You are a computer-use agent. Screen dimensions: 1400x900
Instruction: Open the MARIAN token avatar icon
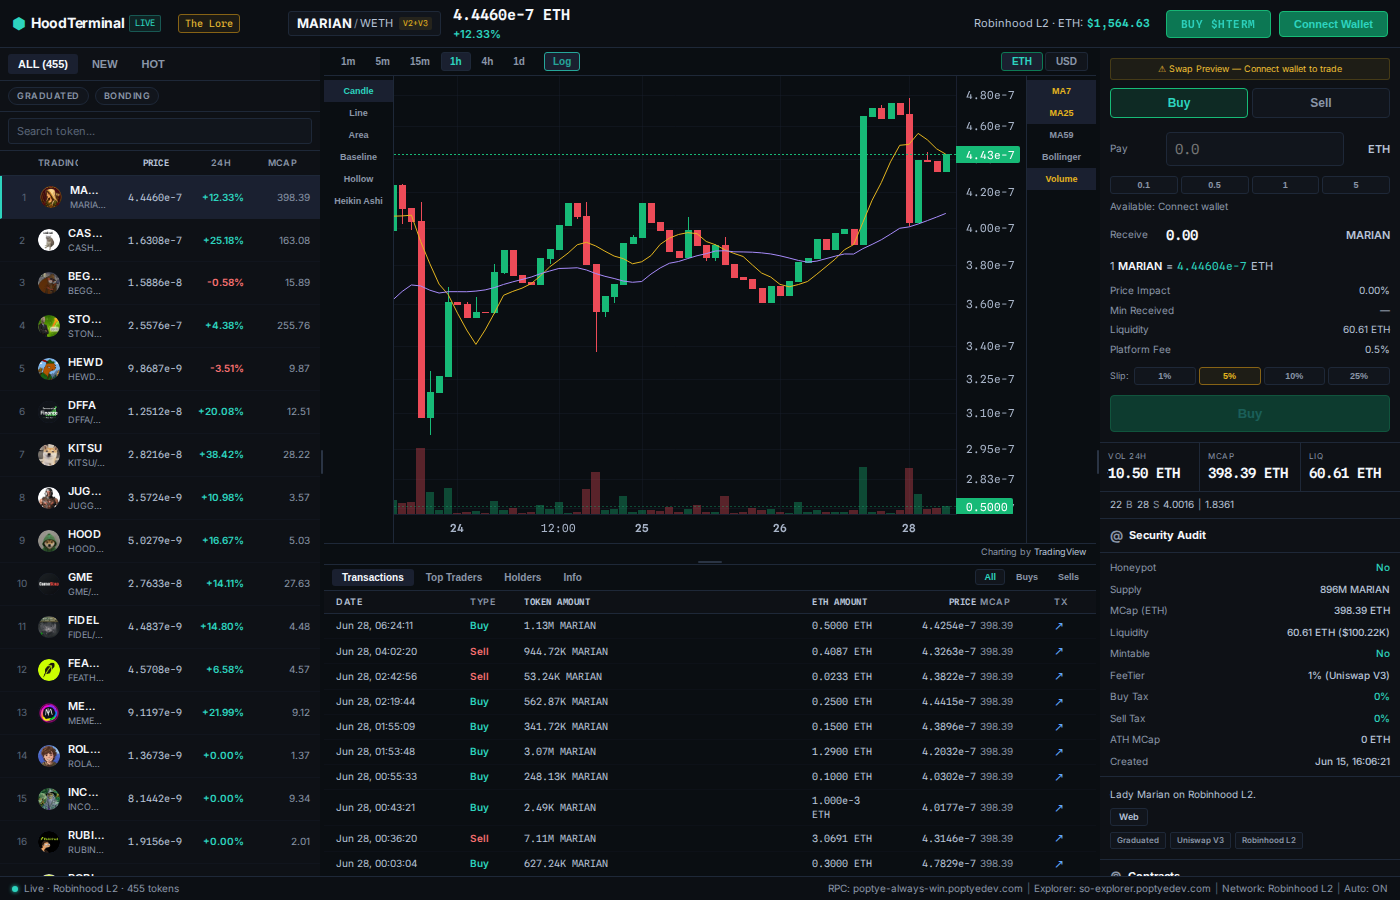(x=49, y=197)
